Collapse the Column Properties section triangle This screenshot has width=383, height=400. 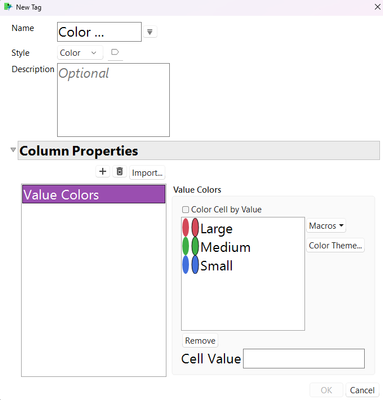point(13,150)
